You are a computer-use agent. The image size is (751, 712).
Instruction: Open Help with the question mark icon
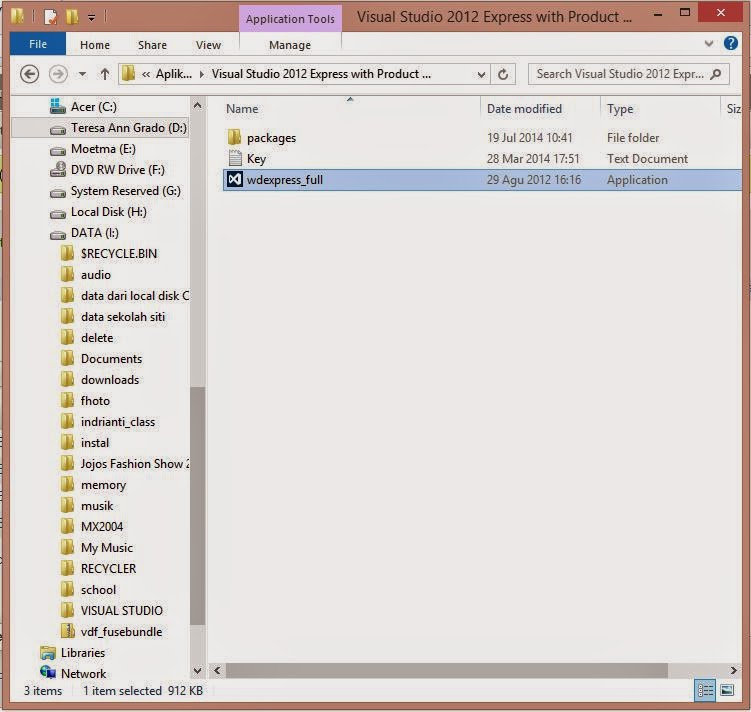(x=730, y=44)
